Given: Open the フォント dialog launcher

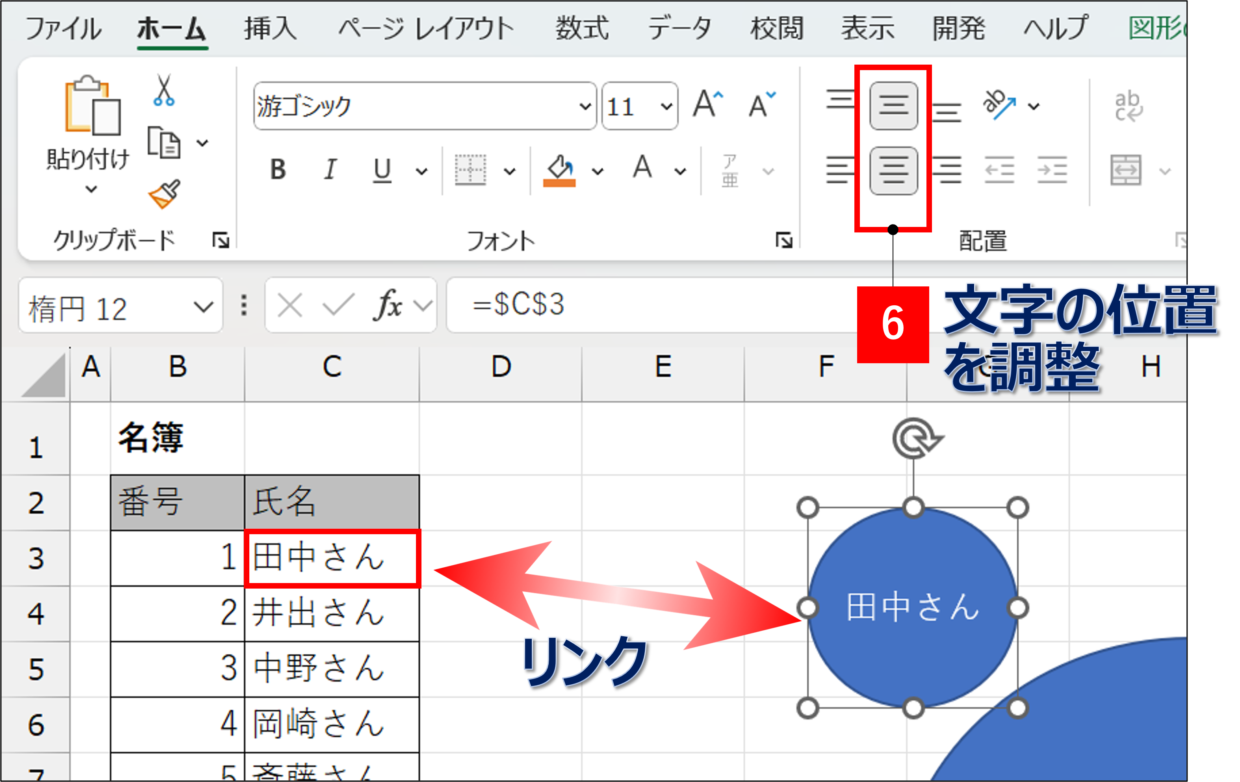Looking at the screenshot, I should [x=785, y=240].
